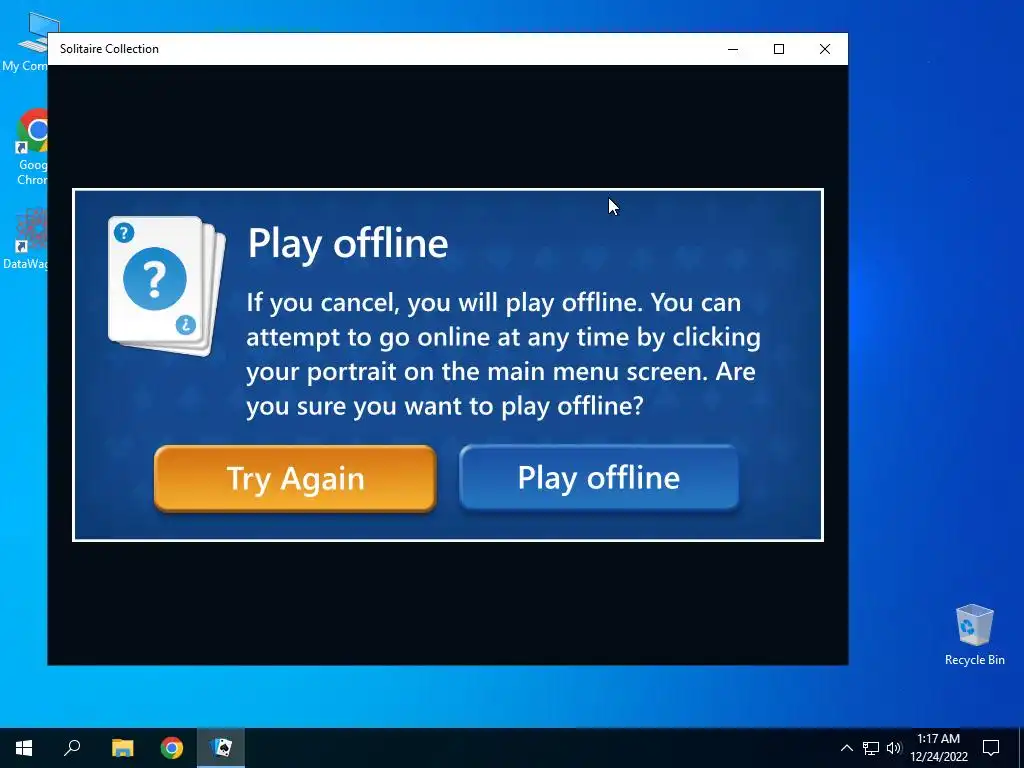The height and width of the screenshot is (768, 1024).
Task: Open the notification center icon
Action: [991, 748]
